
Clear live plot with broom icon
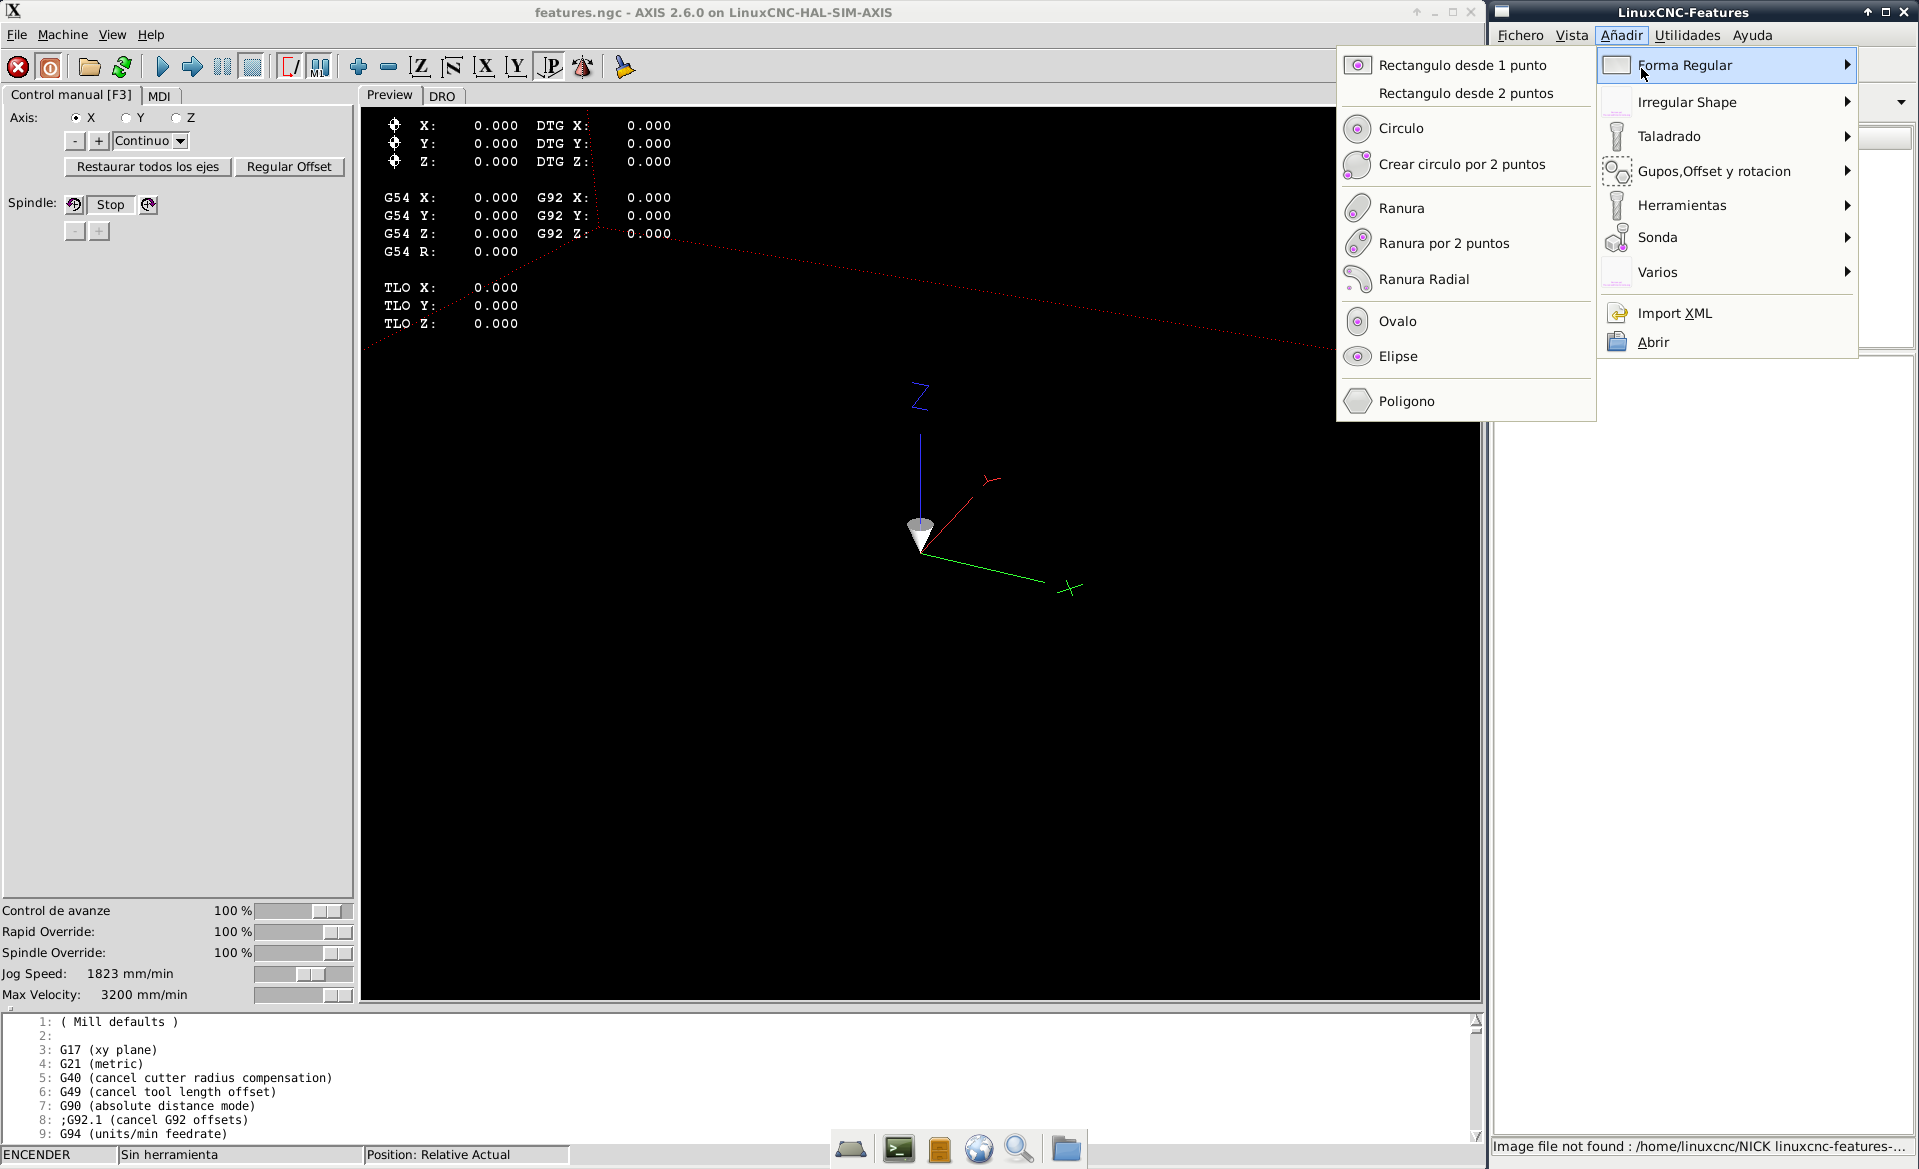point(625,67)
